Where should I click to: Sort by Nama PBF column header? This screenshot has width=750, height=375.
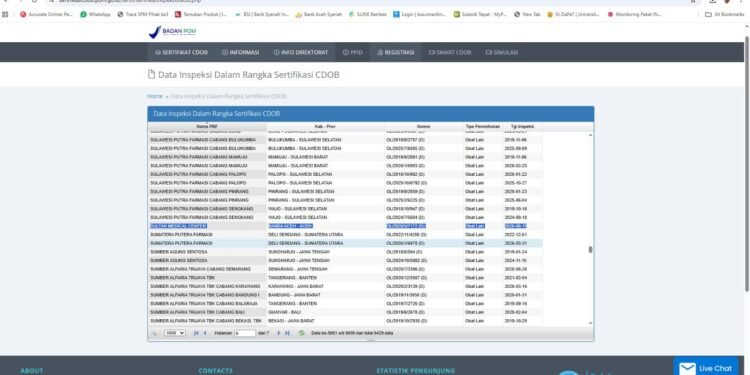207,126
